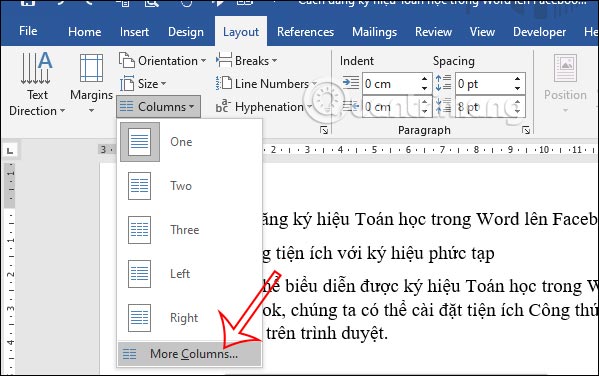Click the Orientation page icon
This screenshot has height=376, width=599.
126,60
